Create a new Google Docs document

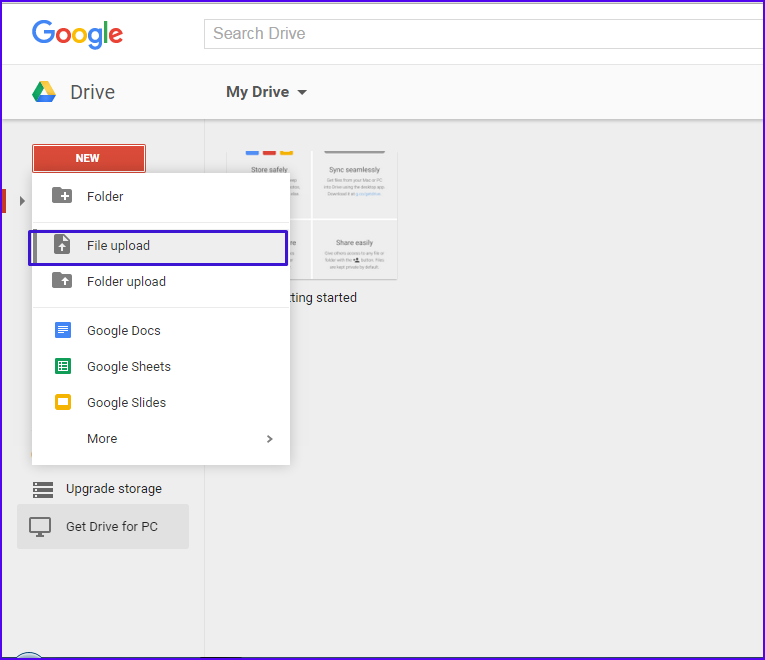[161, 330]
